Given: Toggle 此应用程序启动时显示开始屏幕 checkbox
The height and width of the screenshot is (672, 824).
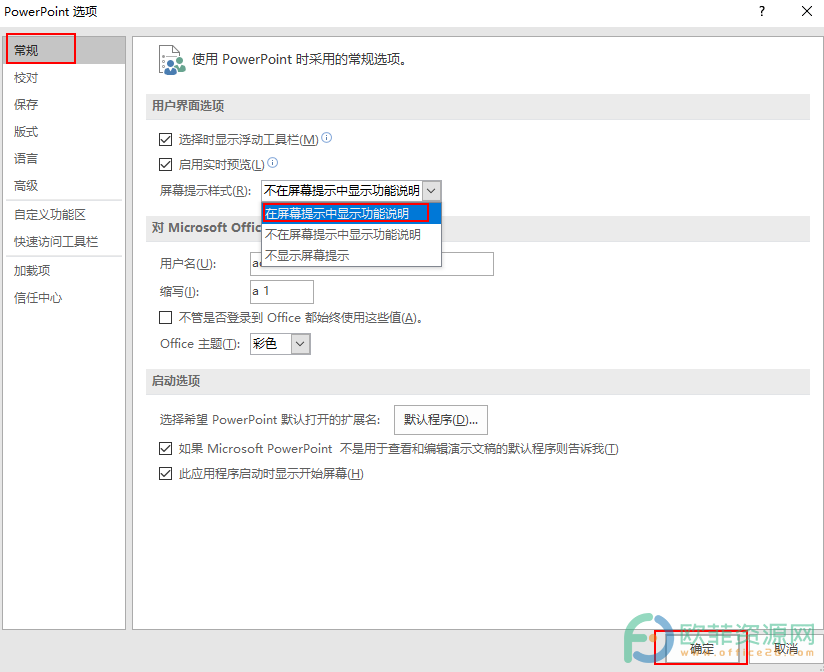Looking at the screenshot, I should point(165,473).
